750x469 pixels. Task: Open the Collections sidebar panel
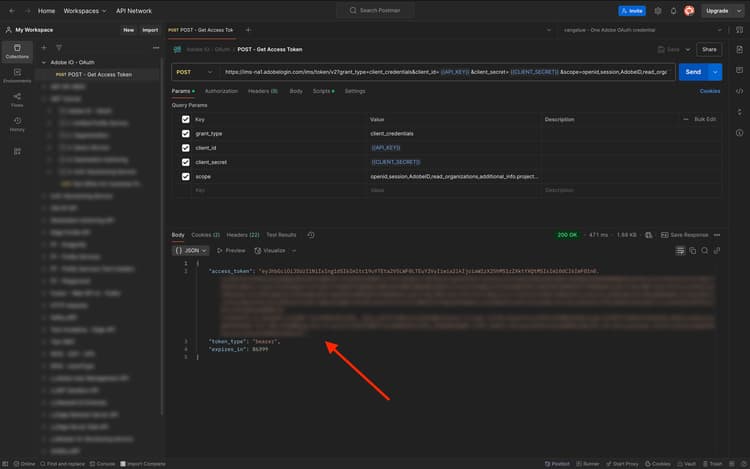(17, 51)
